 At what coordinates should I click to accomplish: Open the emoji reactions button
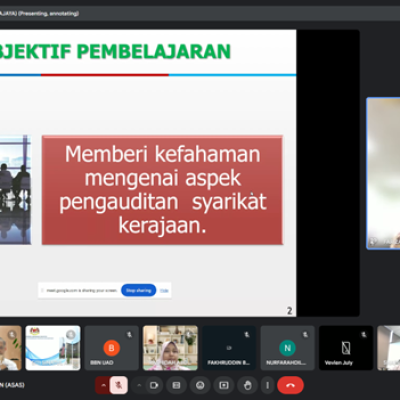(200, 385)
